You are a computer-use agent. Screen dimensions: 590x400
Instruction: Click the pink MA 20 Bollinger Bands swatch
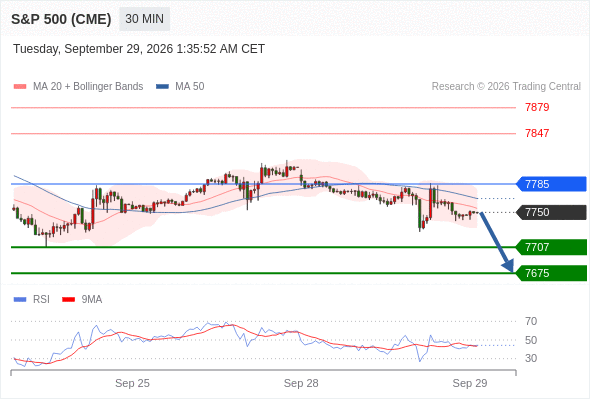coord(20,87)
